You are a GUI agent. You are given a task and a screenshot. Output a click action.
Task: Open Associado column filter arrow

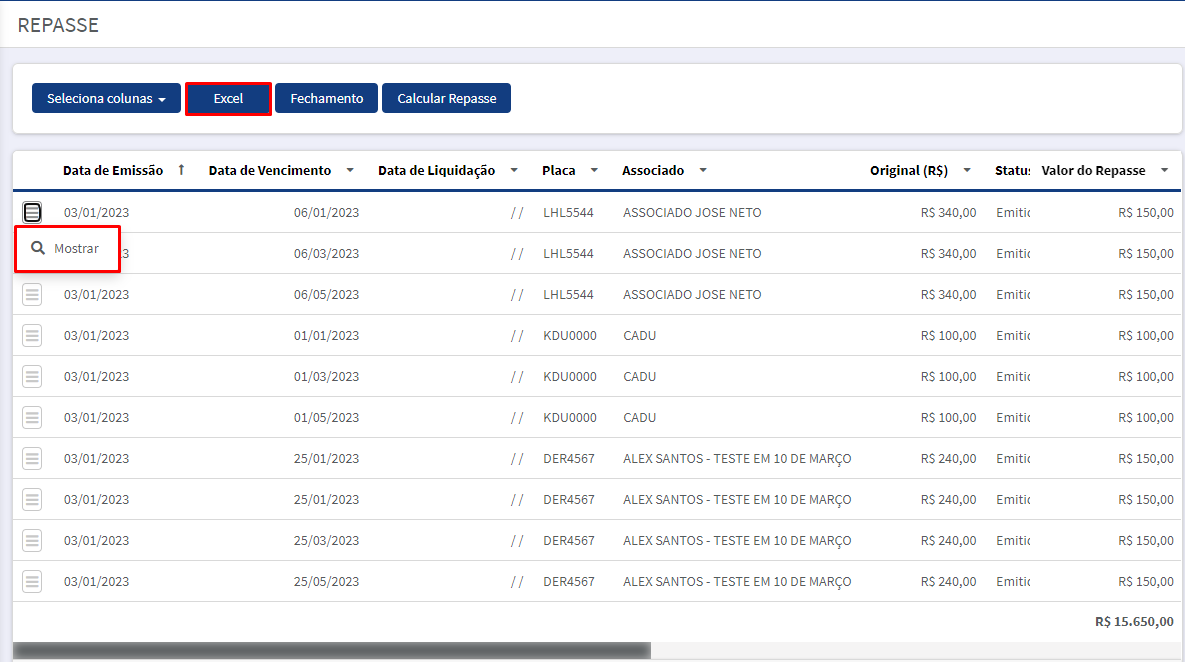point(703,170)
